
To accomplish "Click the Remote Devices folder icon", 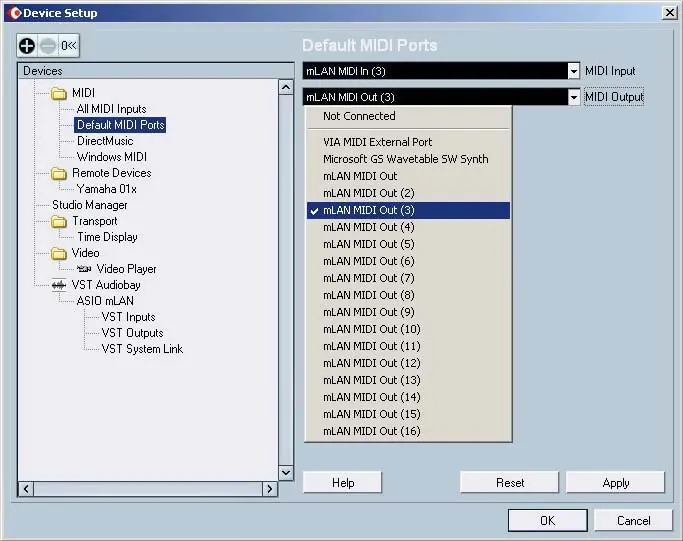I will (59, 173).
